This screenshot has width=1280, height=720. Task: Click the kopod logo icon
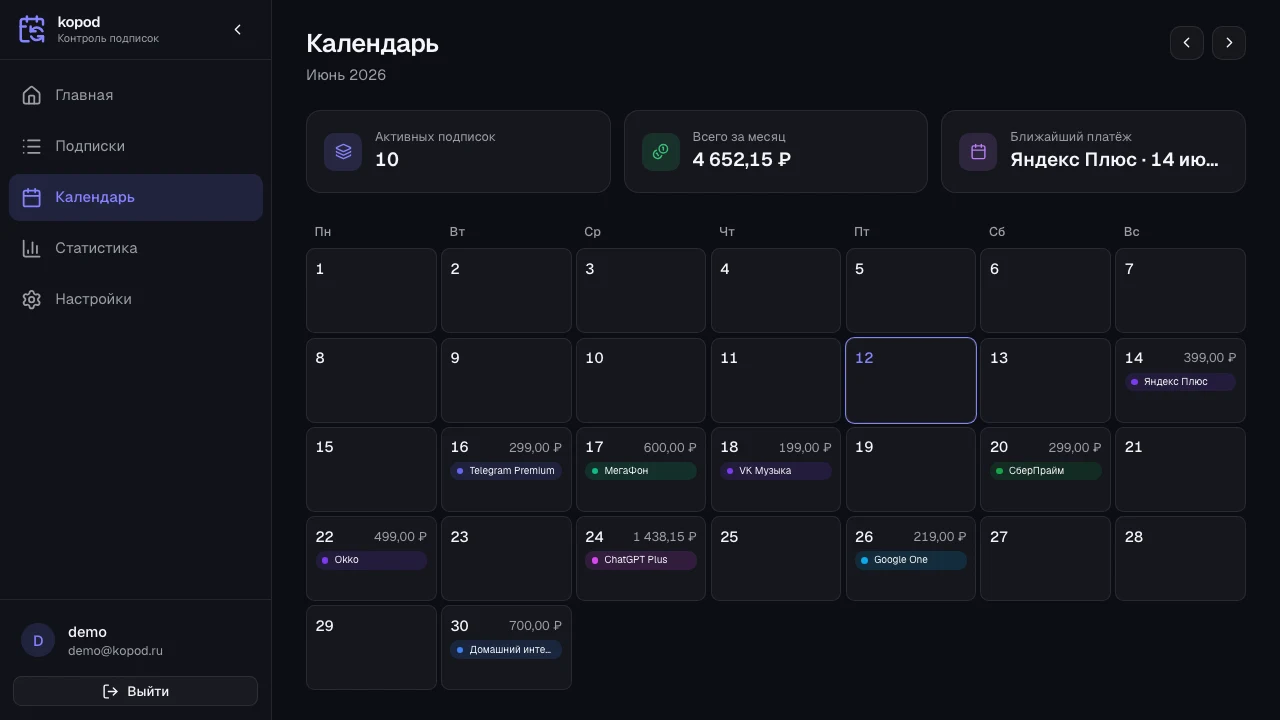[x=32, y=29]
